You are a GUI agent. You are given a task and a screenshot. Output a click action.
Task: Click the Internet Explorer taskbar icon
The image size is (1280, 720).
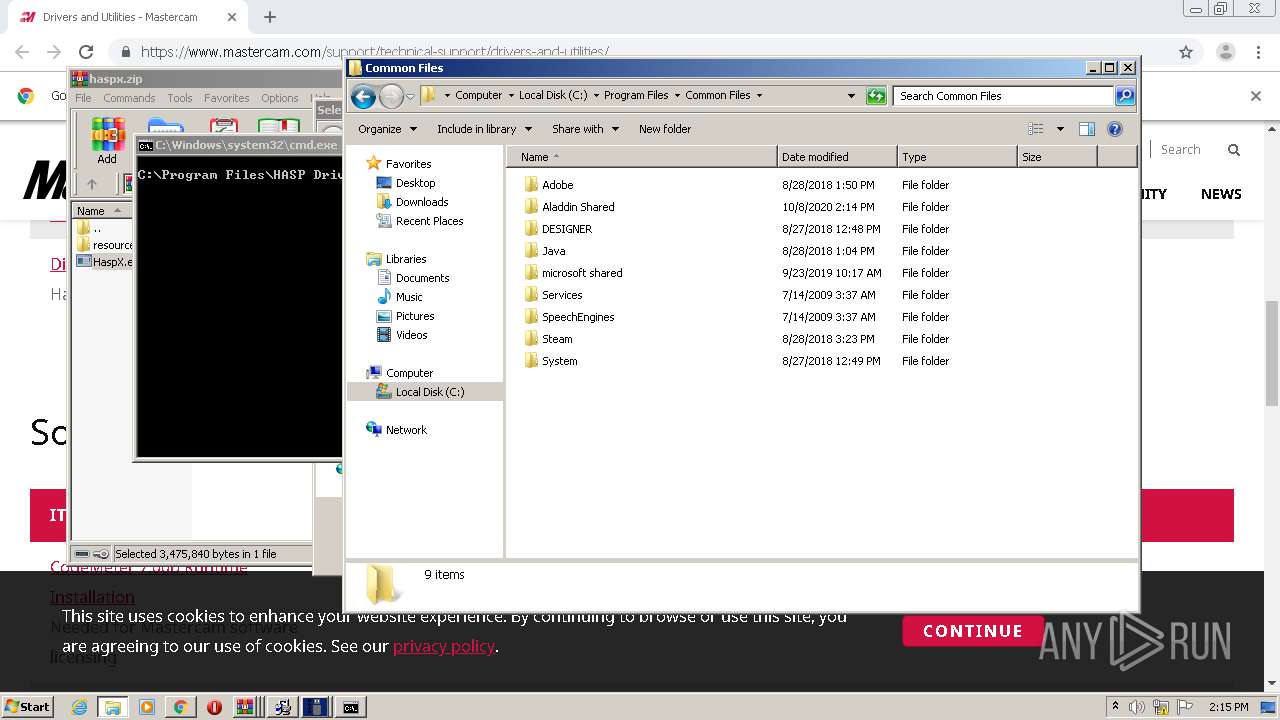[x=79, y=707]
